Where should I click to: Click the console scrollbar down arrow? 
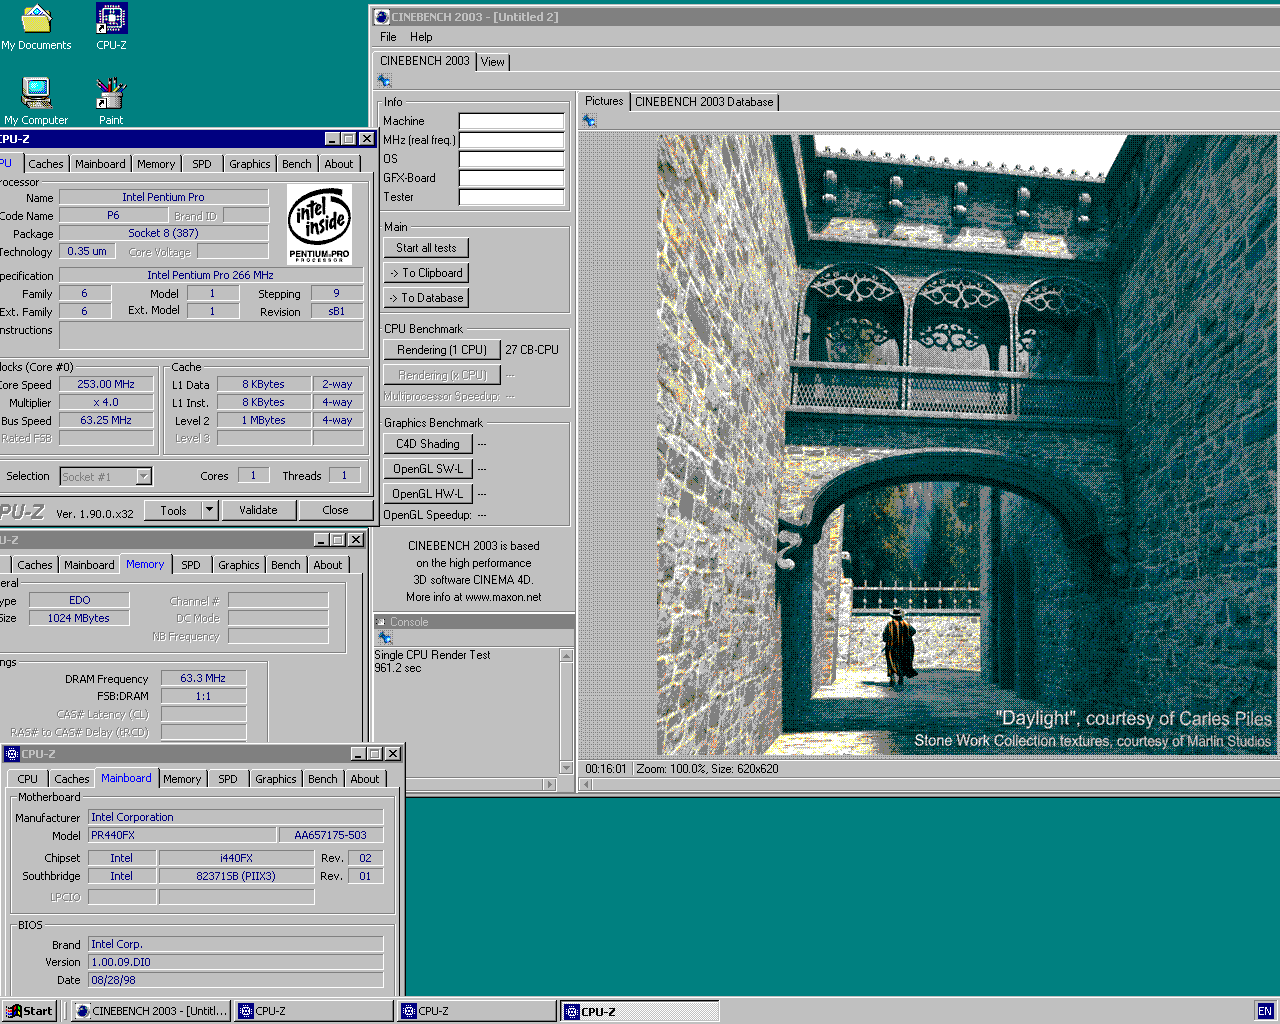pos(566,768)
